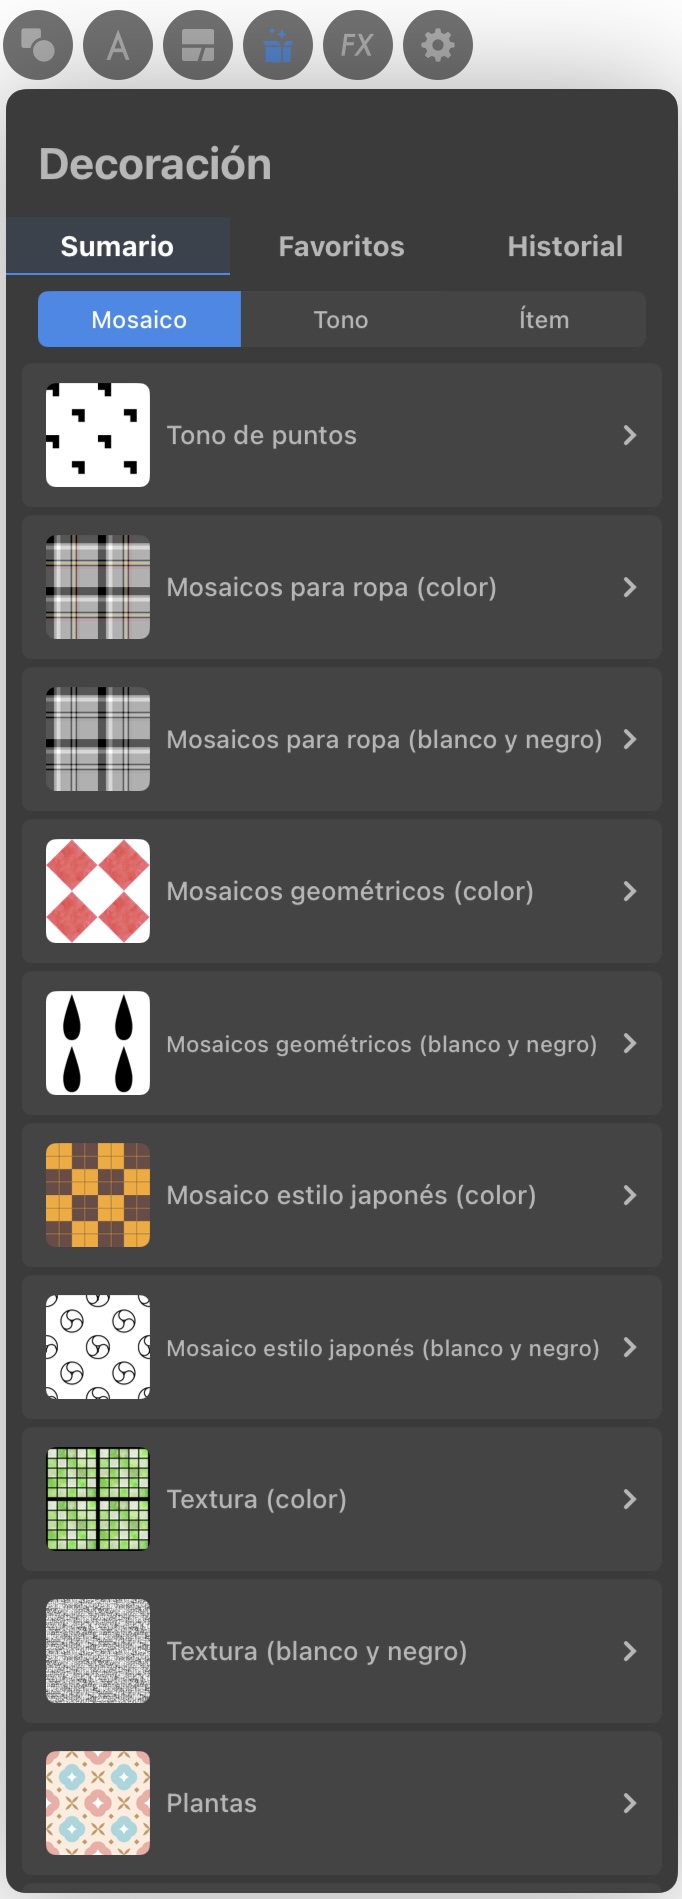
Task: Select the blue decoration tool icon
Action: (278, 45)
